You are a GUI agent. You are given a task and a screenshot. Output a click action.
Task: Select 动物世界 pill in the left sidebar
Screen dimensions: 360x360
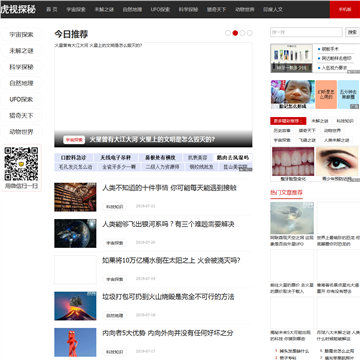(21, 132)
